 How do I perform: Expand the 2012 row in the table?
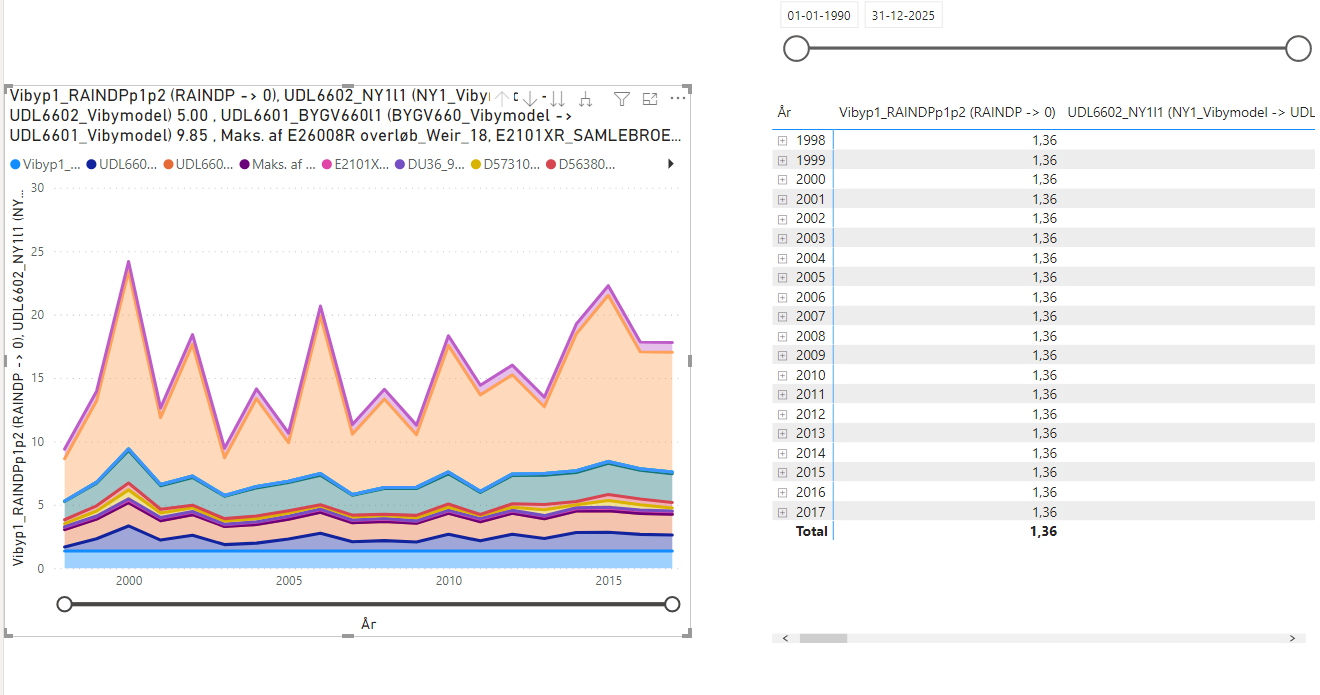tap(782, 414)
